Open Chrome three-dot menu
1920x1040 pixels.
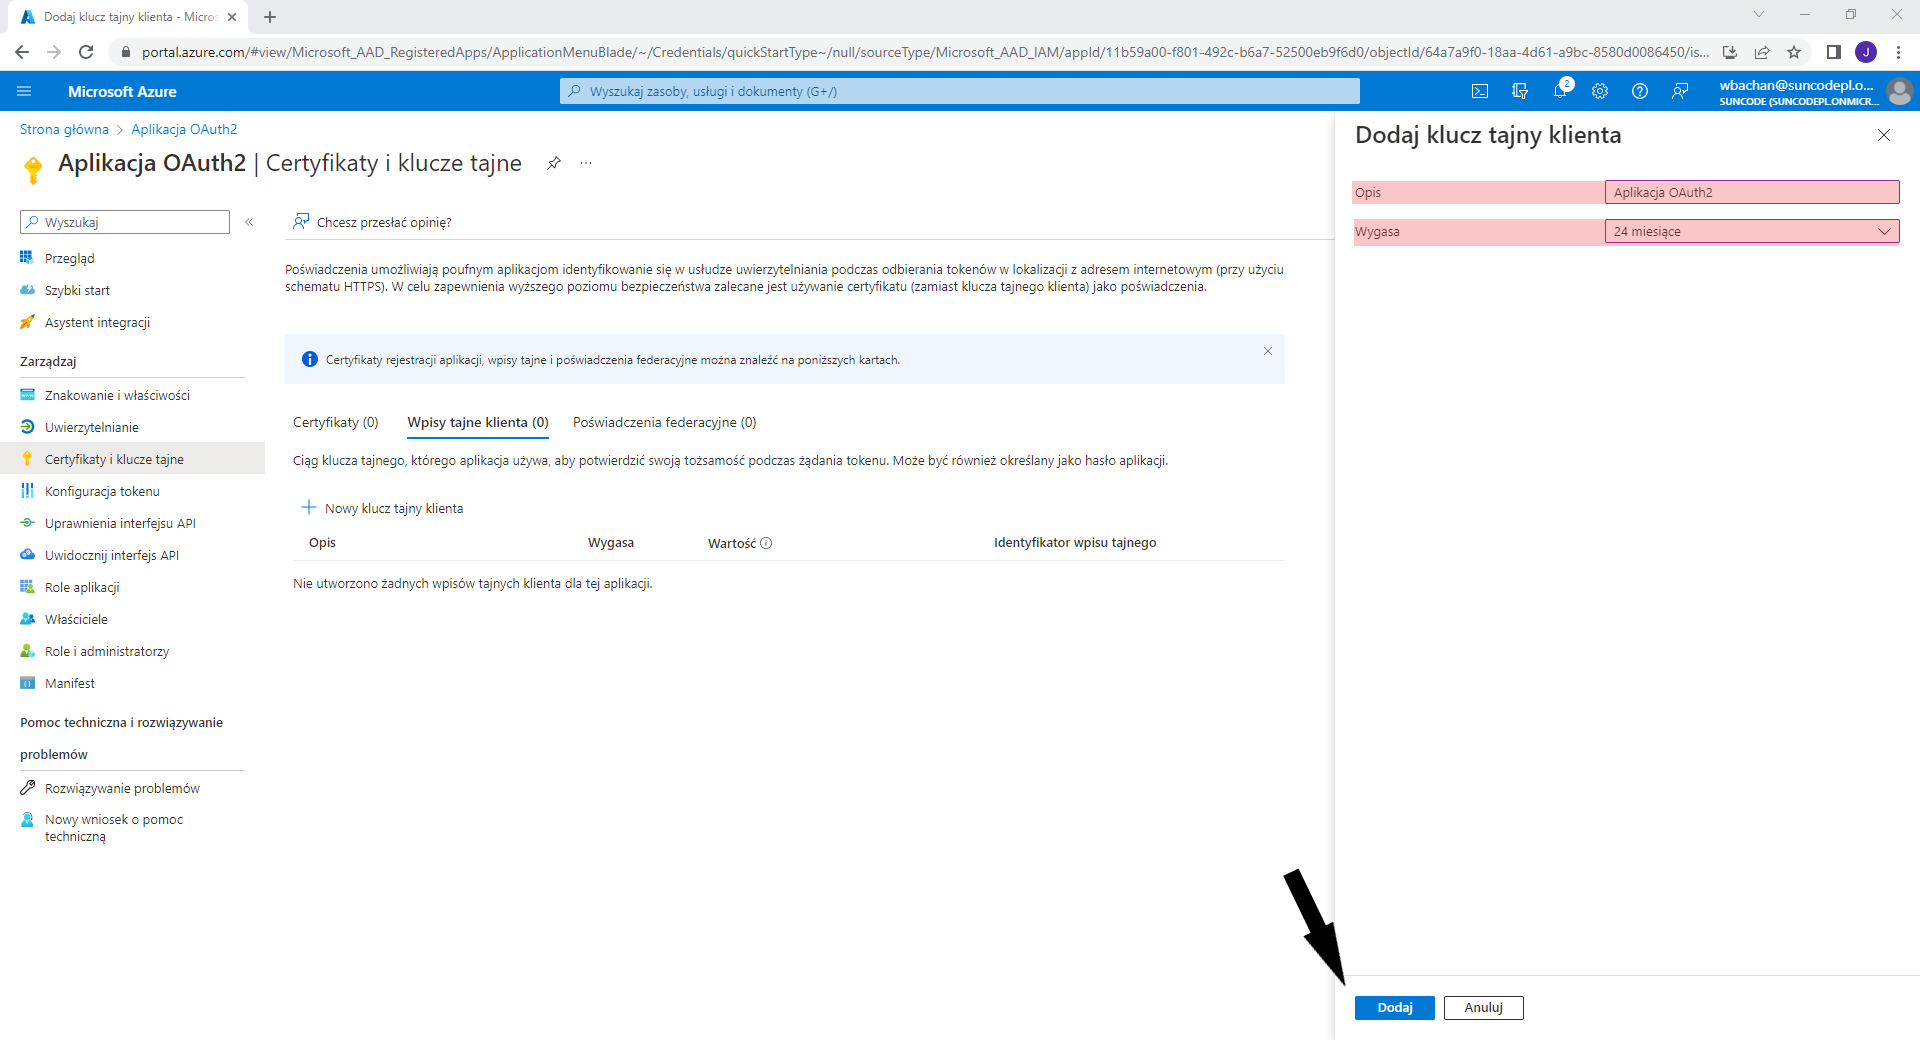click(1898, 52)
